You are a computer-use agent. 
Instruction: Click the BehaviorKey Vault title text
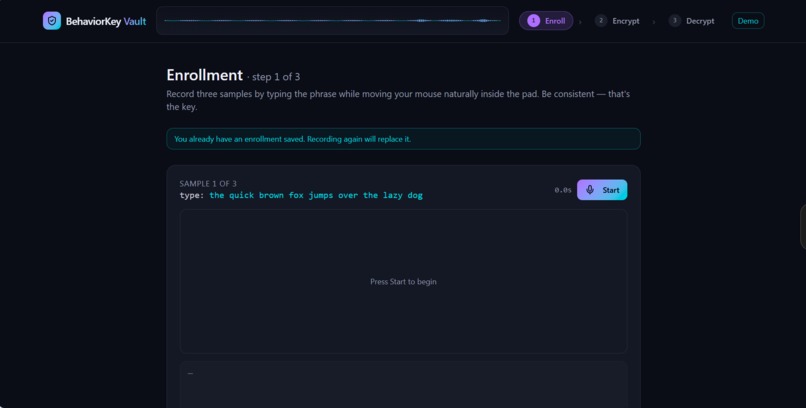(106, 22)
